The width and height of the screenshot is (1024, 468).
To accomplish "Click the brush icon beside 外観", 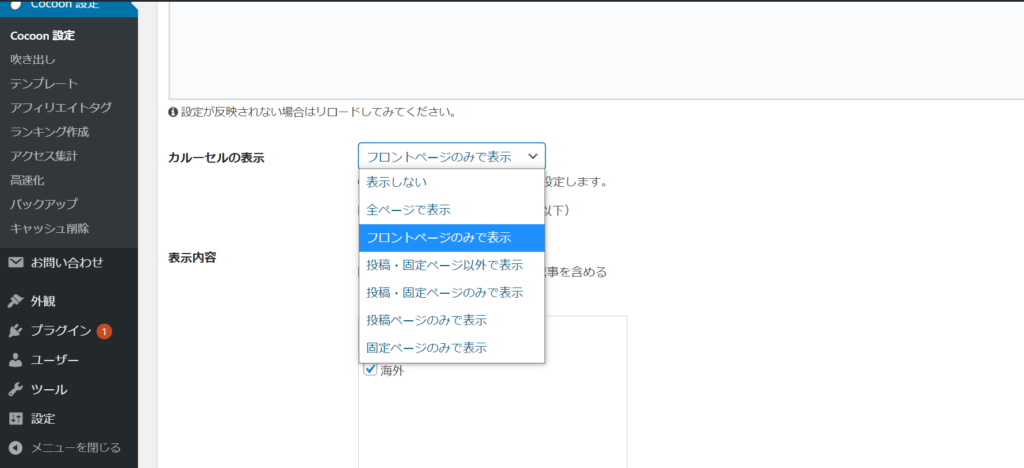I will [16, 301].
